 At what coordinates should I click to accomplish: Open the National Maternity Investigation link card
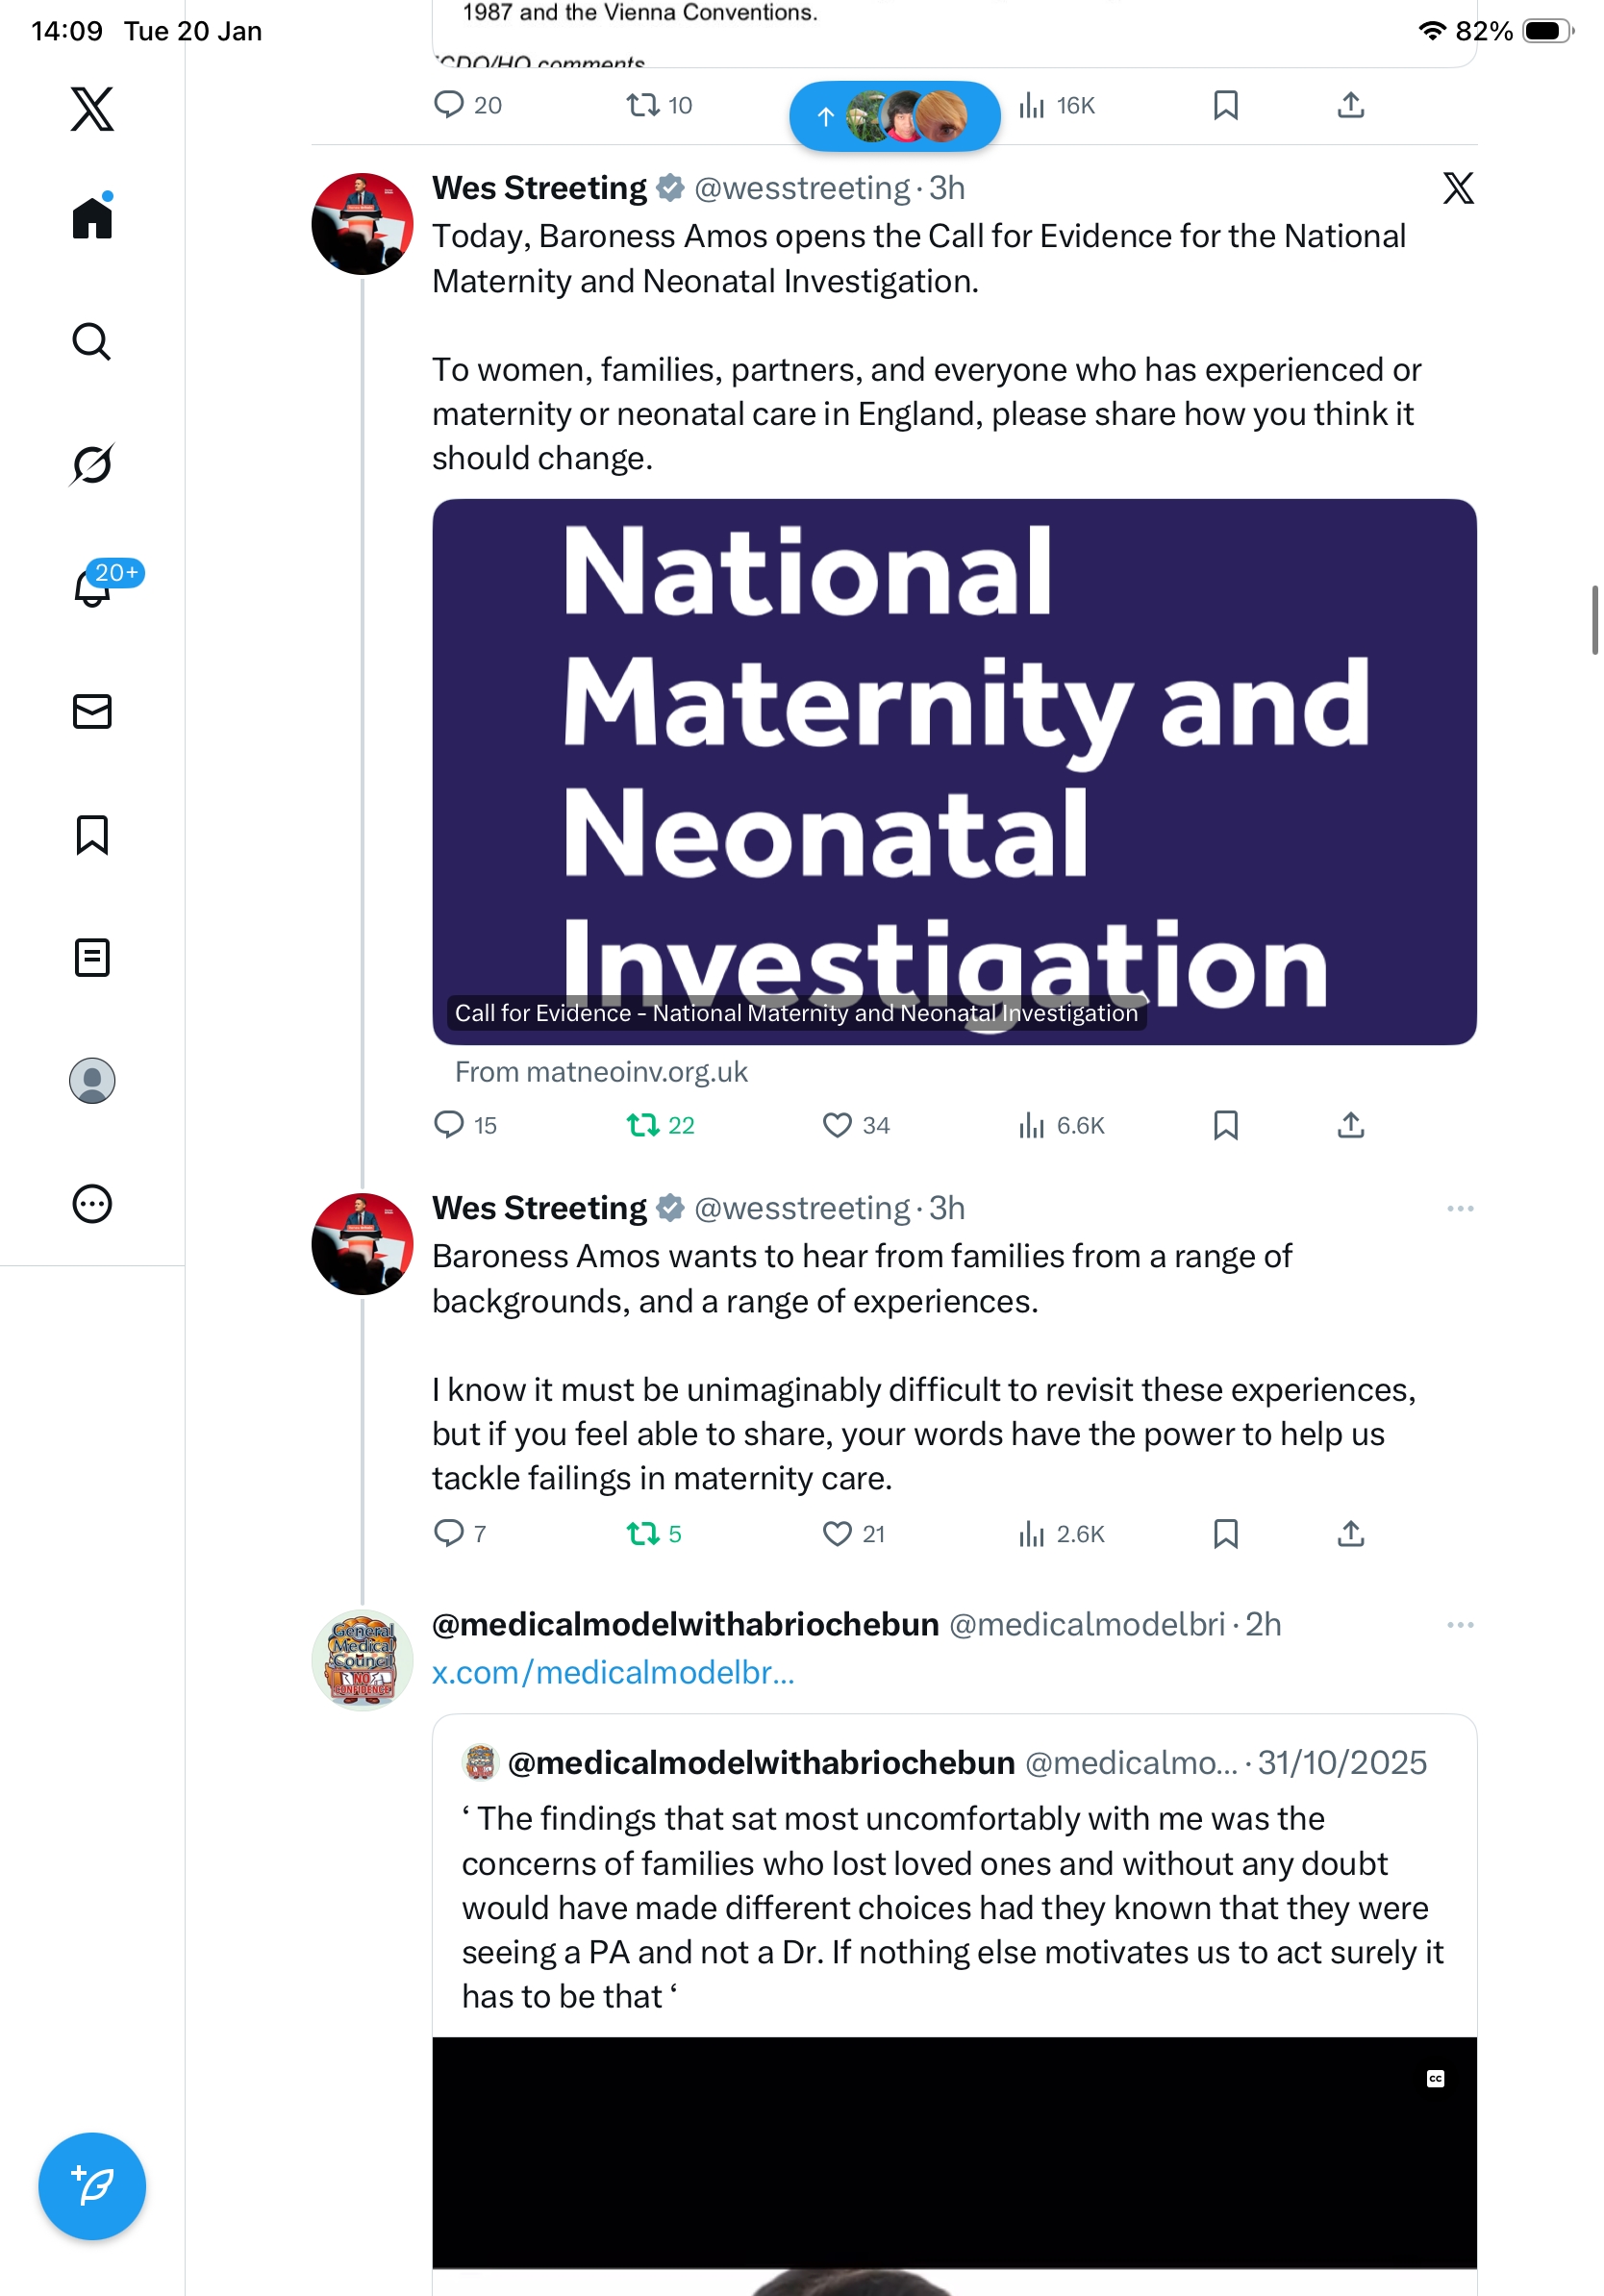954,772
